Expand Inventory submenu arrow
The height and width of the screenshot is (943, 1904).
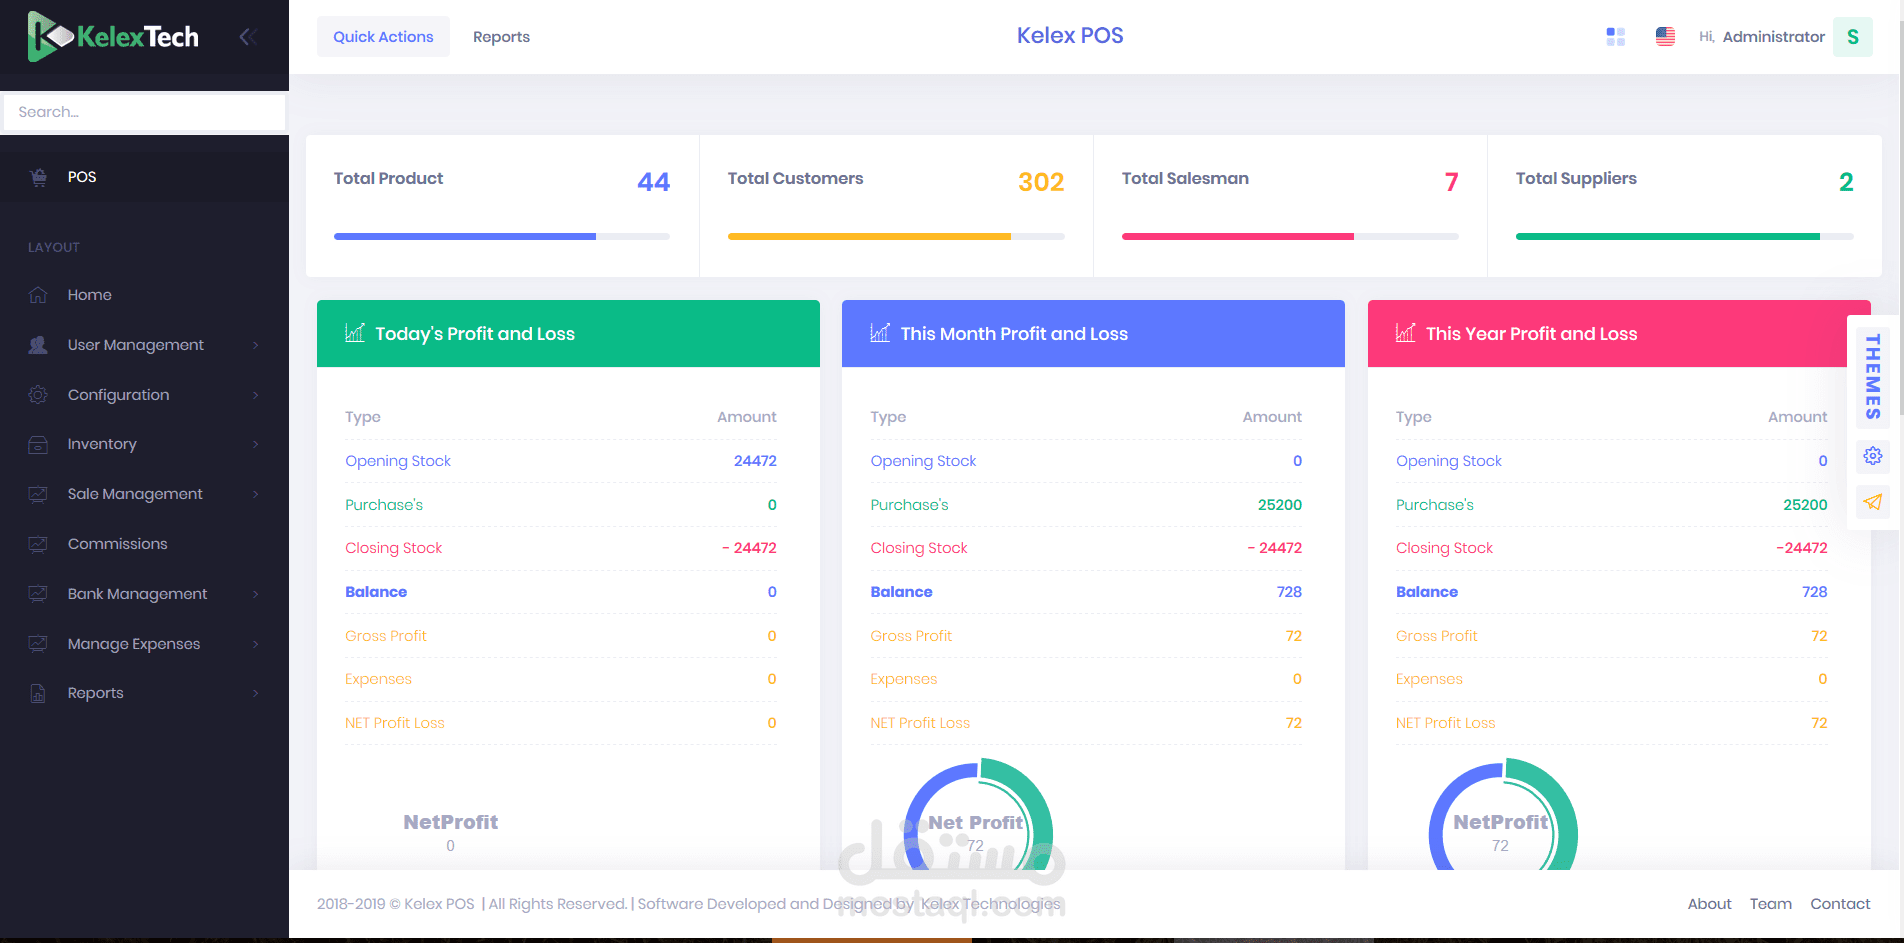[x=256, y=444]
